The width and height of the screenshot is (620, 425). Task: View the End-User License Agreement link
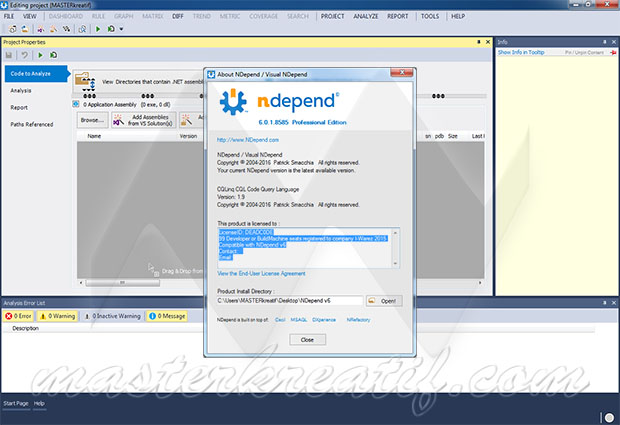[x=261, y=274]
